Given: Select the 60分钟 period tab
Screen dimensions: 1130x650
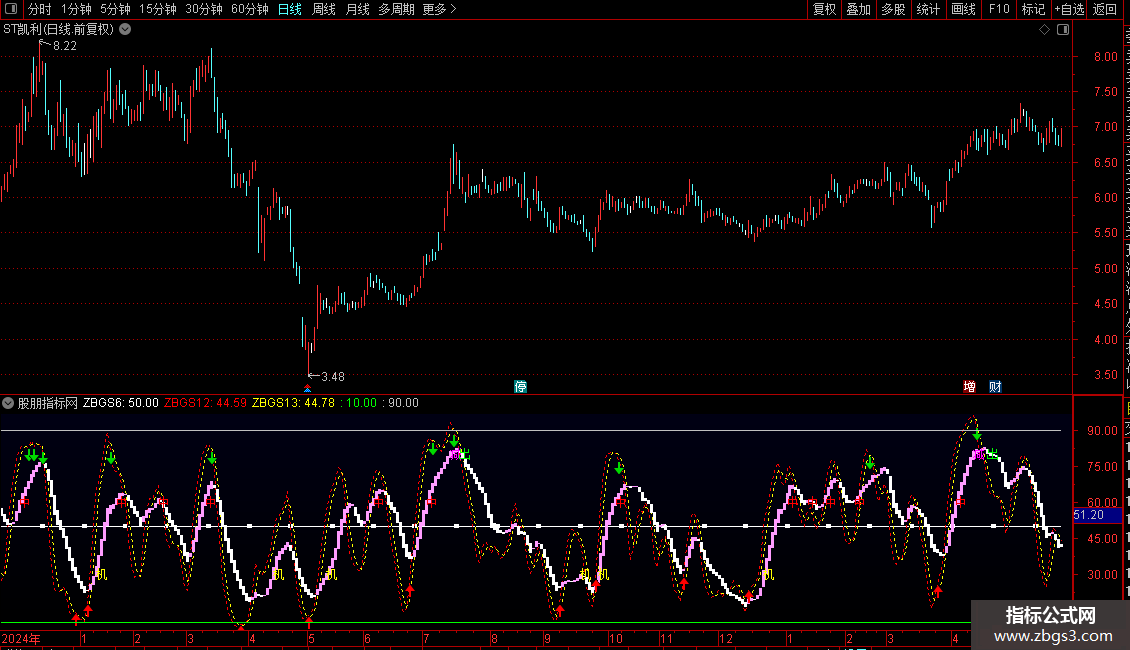Looking at the screenshot, I should 249,9.
